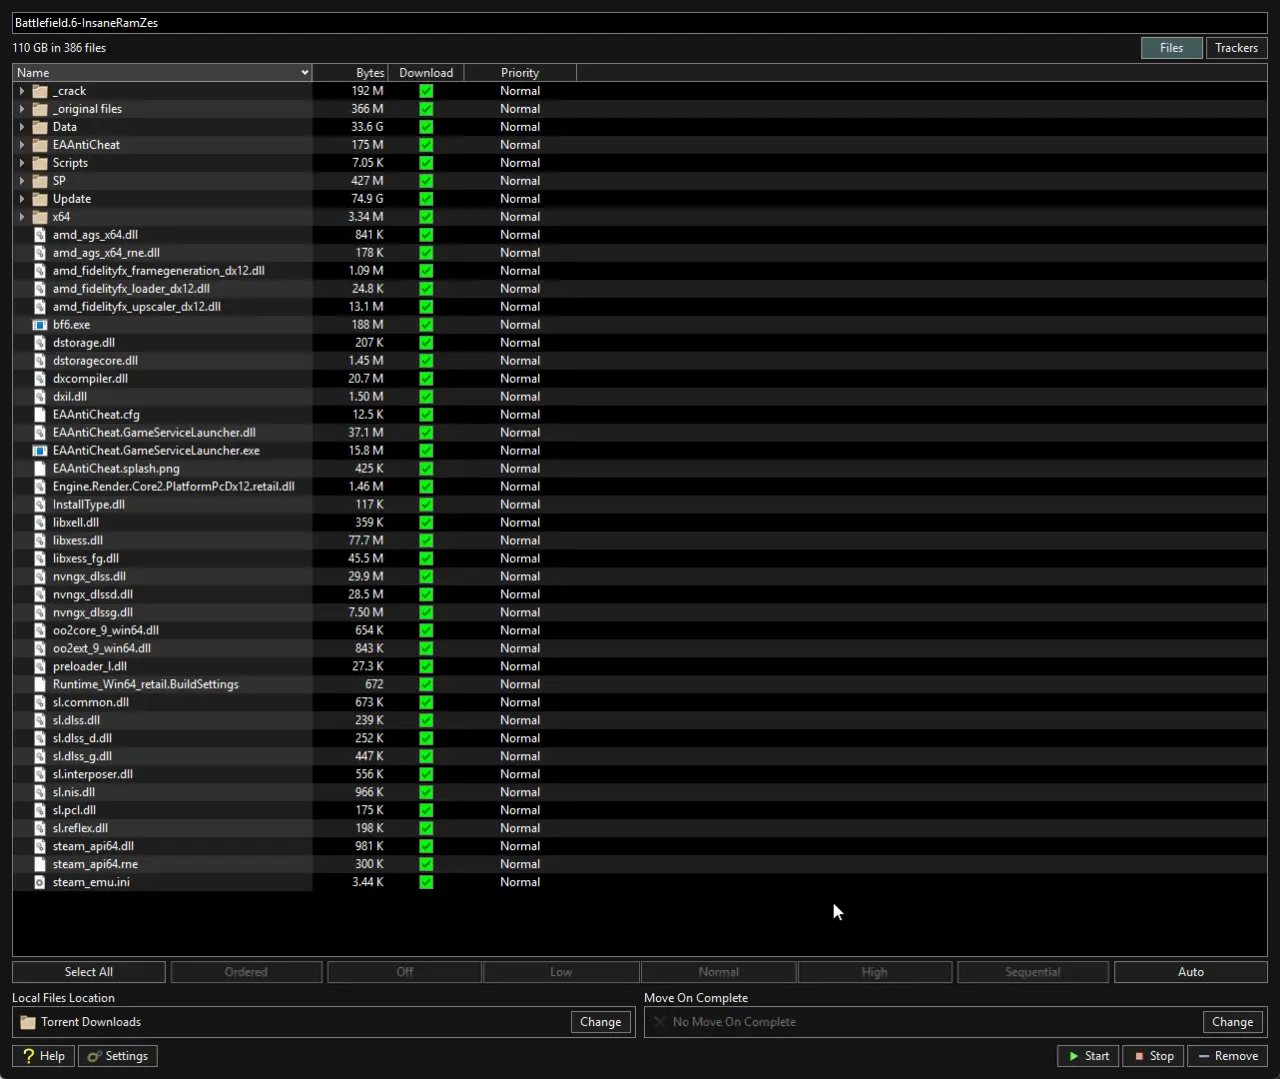1280x1079 pixels.
Task: Switch to the Files tab
Action: pos(1172,48)
